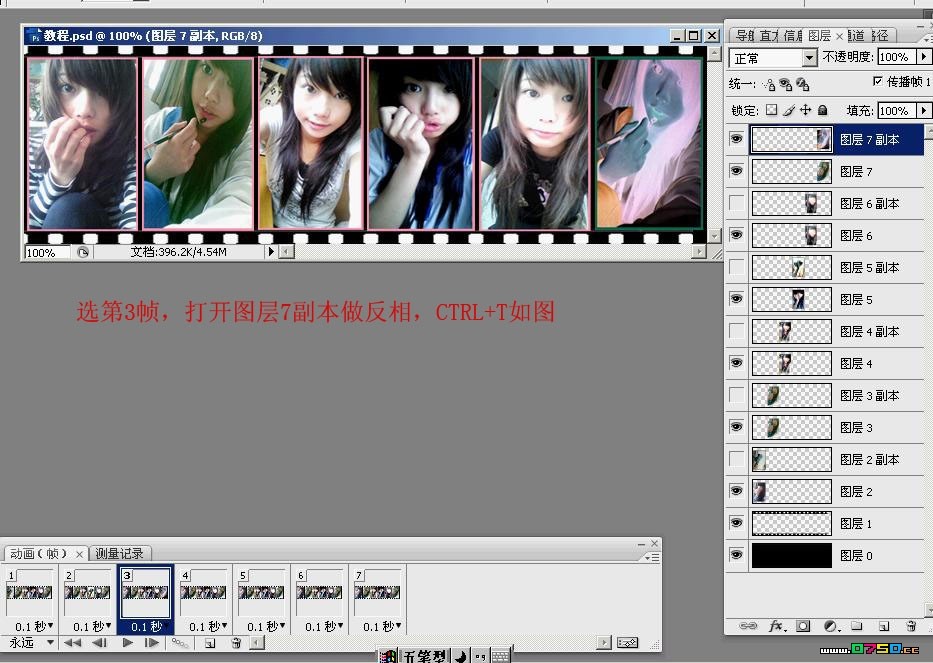
Task: Open the fill 填充 slider arrow
Action: (x=923, y=111)
